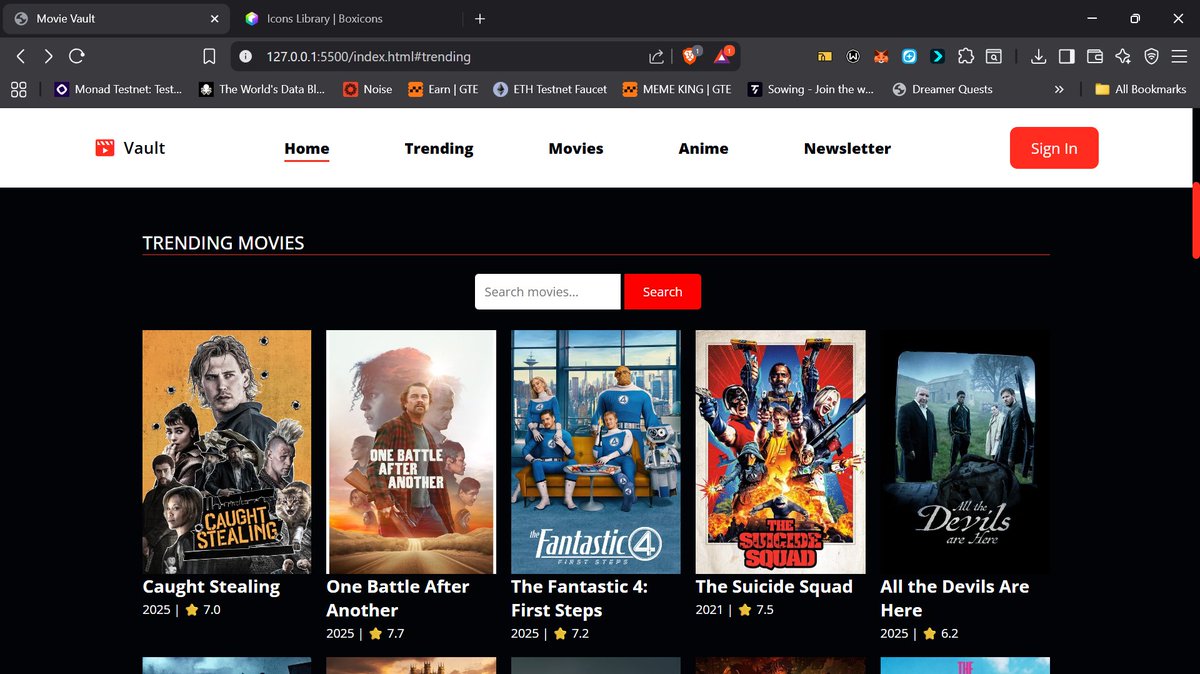This screenshot has height=674, width=1200.
Task: Bookmark this page using the bookmark icon
Action: (209, 57)
